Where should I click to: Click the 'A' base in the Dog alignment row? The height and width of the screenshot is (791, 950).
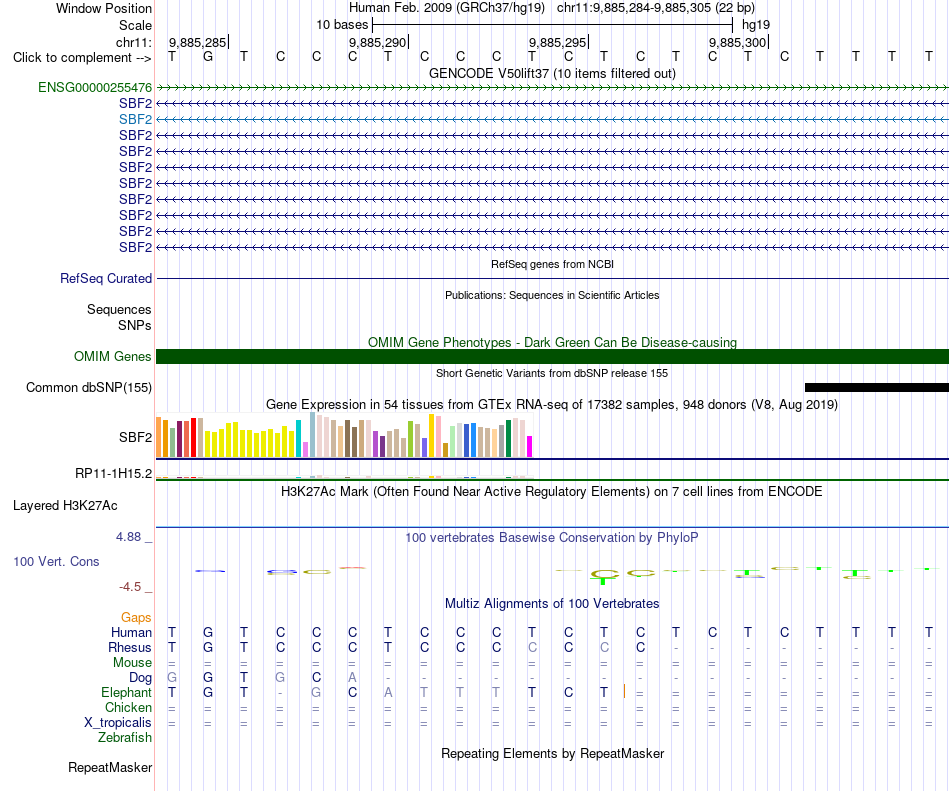tap(353, 677)
